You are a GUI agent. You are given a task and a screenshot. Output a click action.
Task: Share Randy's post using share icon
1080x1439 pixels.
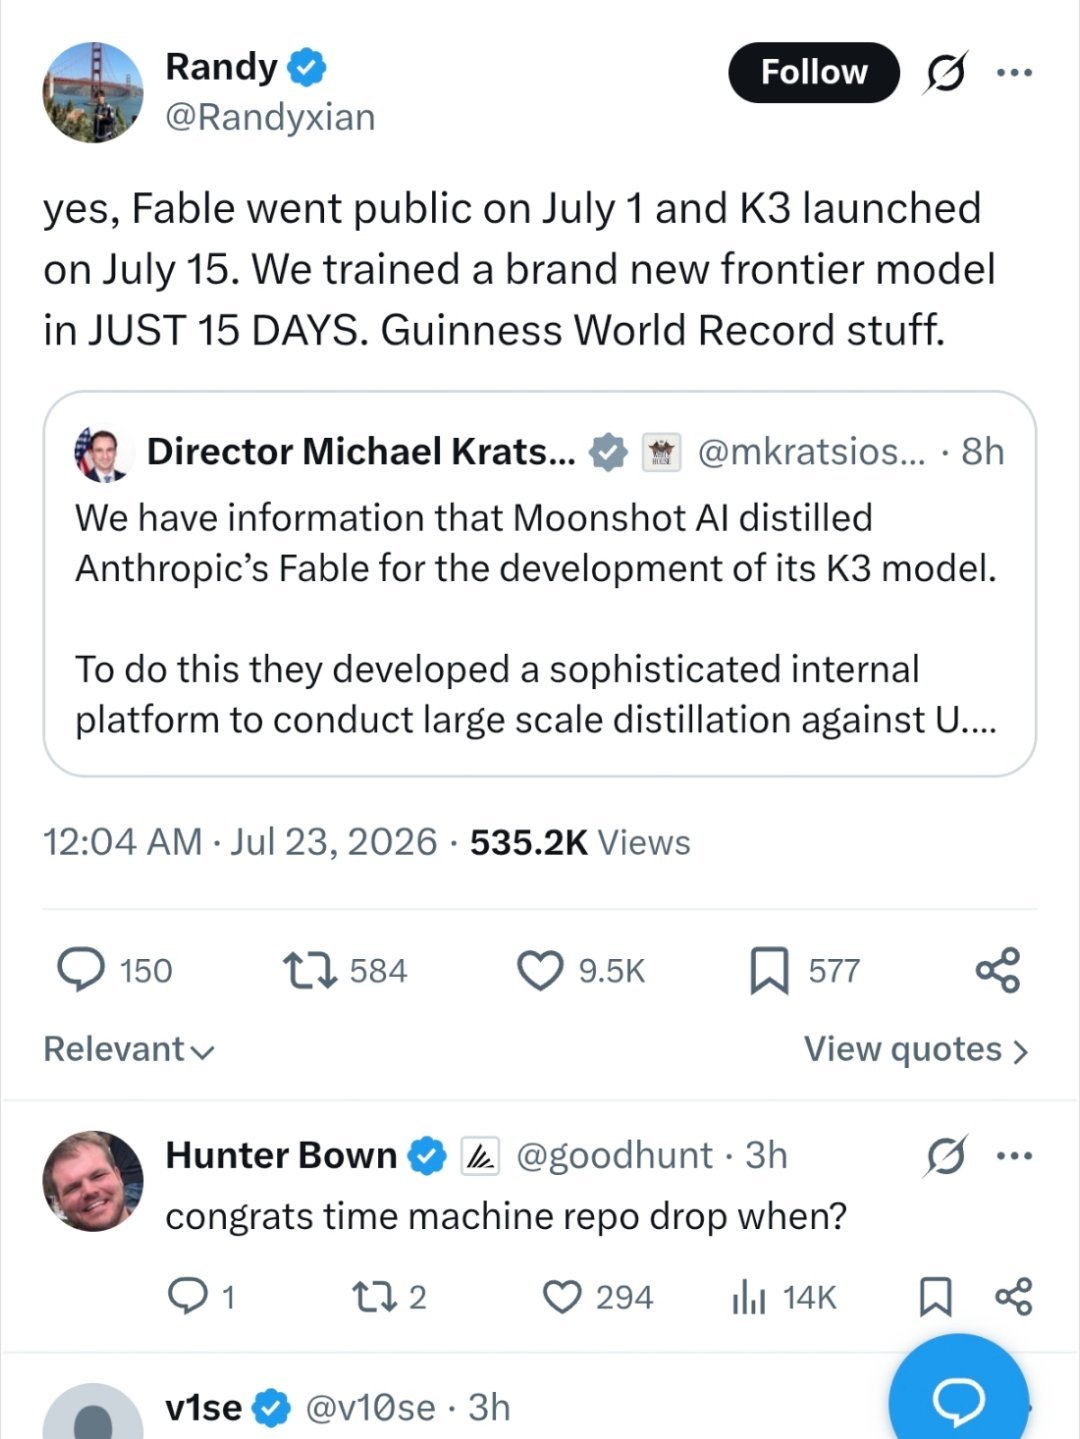coord(998,970)
